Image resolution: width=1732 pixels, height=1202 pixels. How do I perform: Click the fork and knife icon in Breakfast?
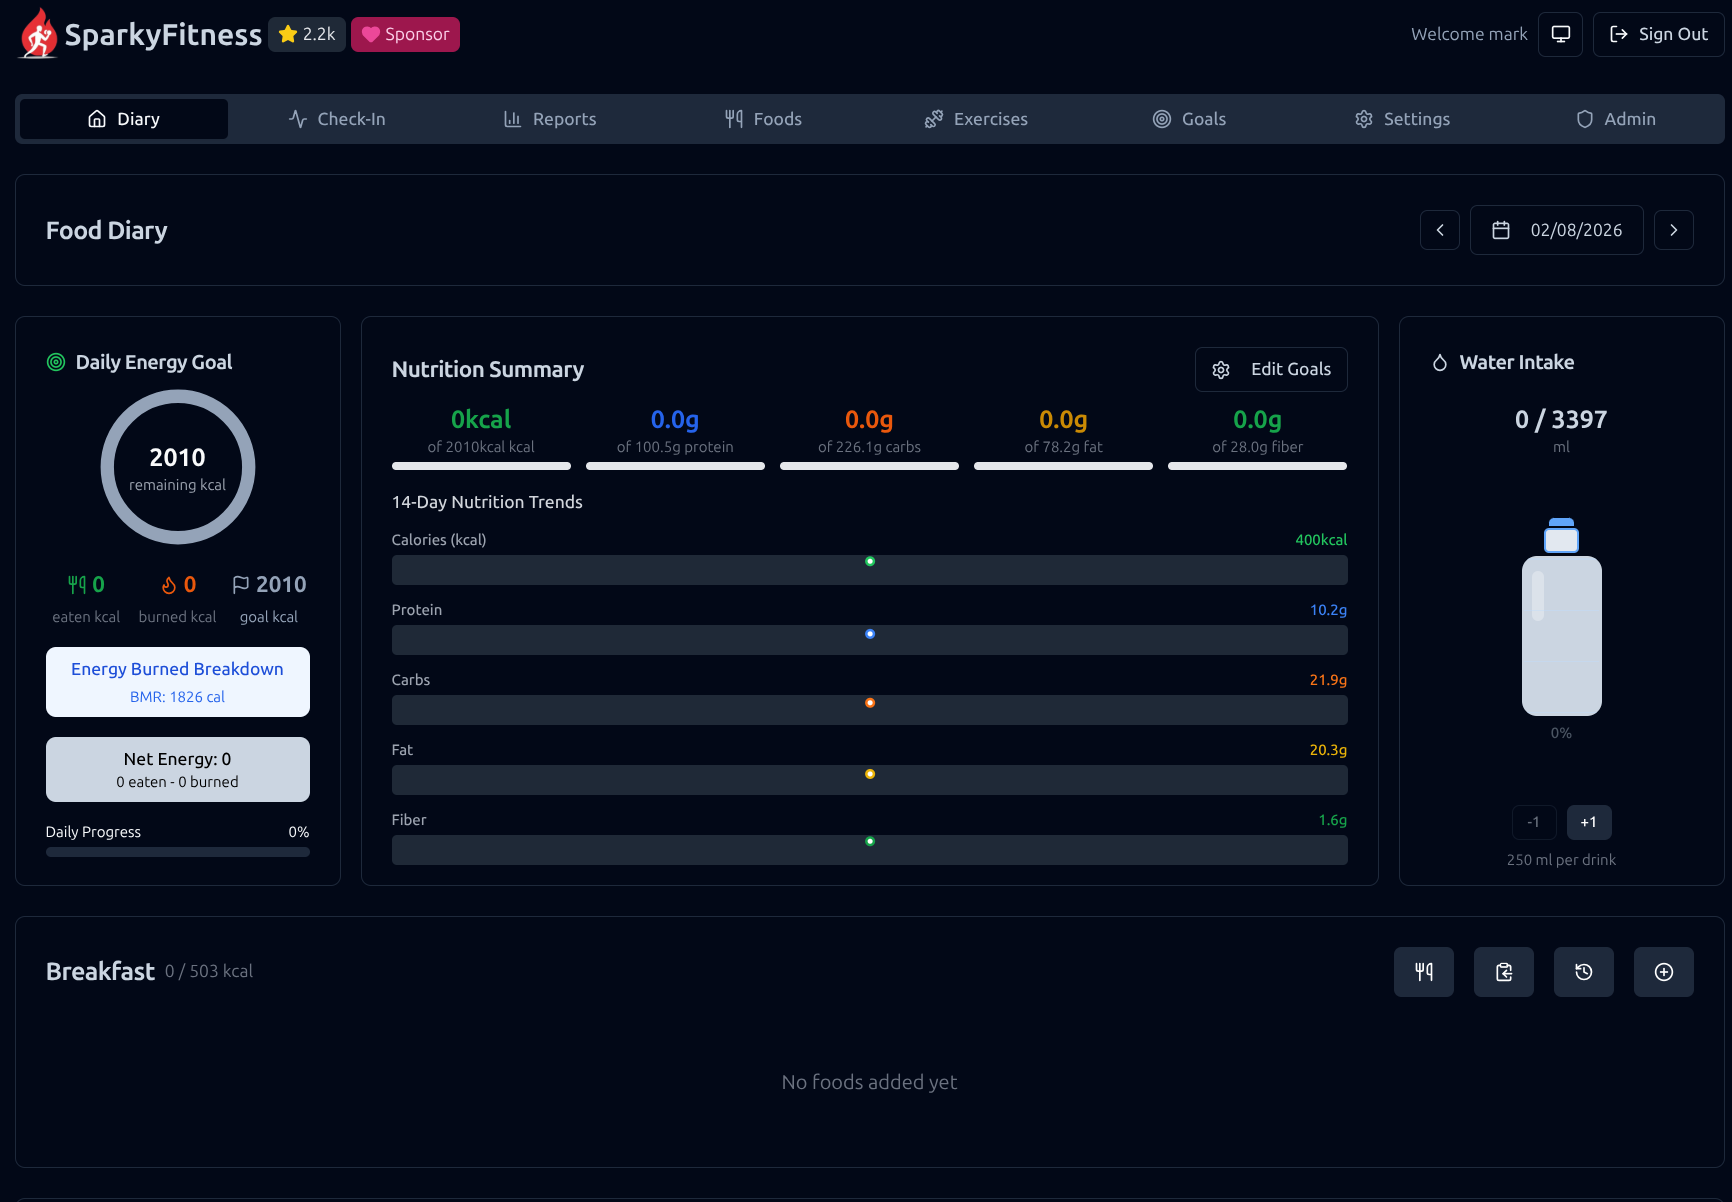1423,972
